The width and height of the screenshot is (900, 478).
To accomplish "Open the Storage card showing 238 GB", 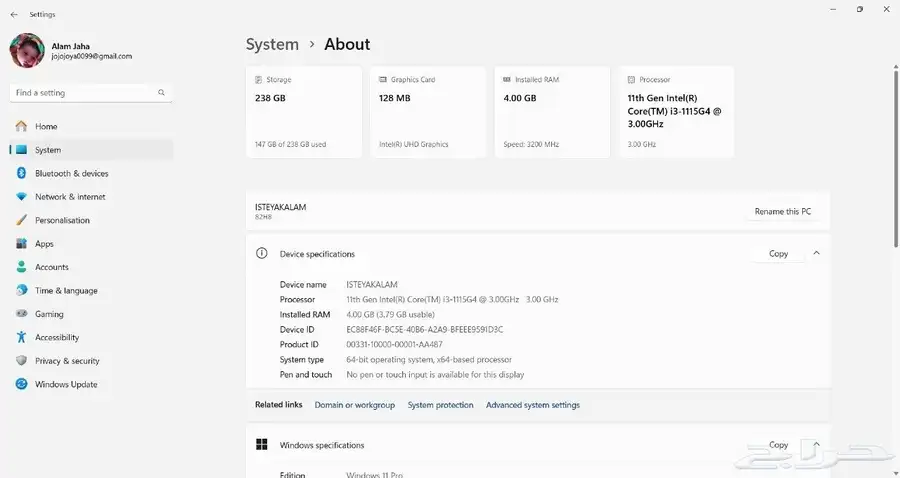I will (304, 112).
